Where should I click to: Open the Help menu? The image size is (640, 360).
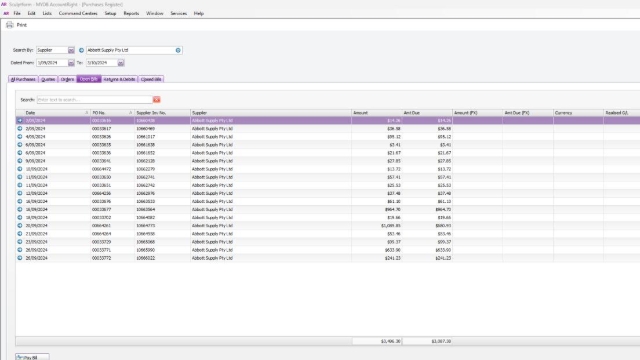[199, 13]
